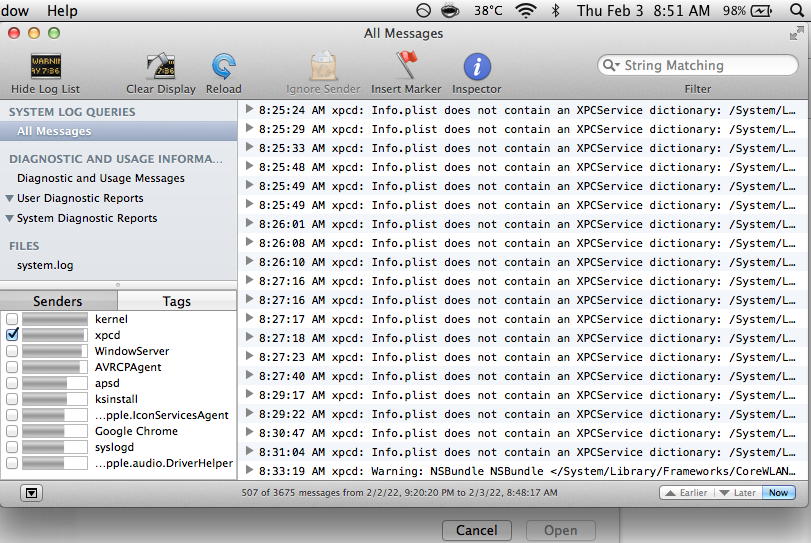Select Diagnostic and Usage Messages
Screen dimensions: 811x543
pos(101,178)
